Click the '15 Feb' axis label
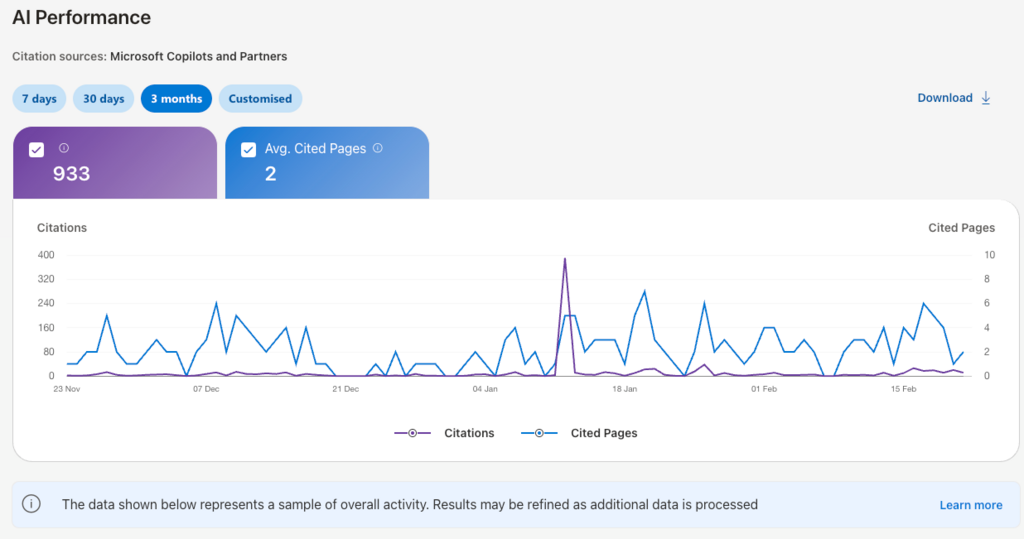The image size is (1024, 539). click(x=903, y=389)
